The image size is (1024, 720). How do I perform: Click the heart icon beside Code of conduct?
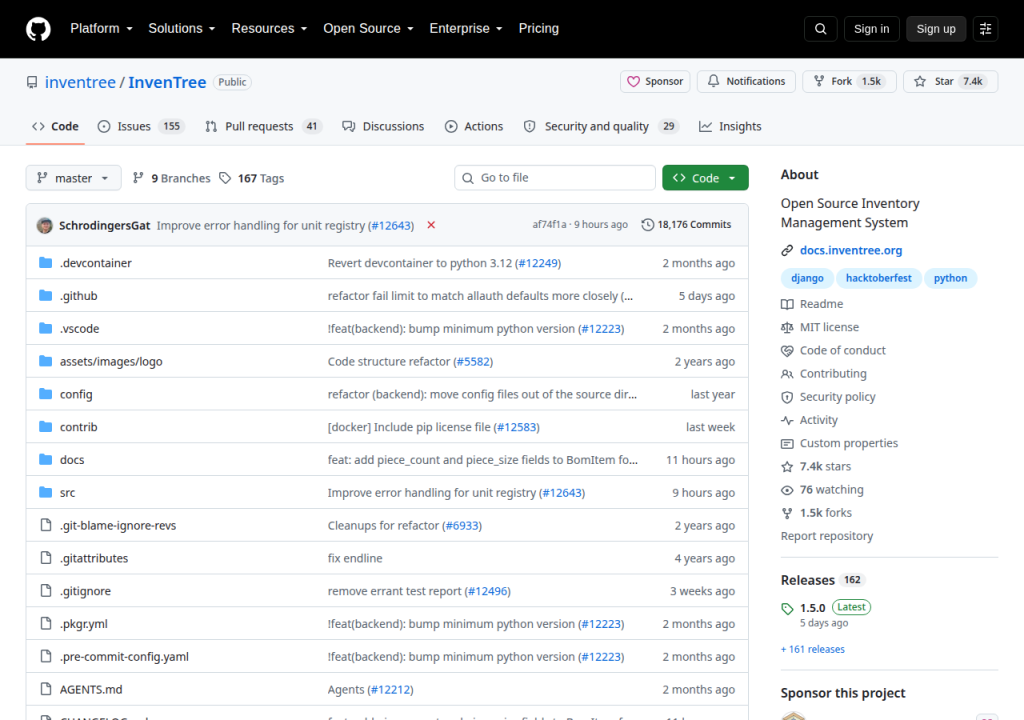pyautogui.click(x=787, y=350)
